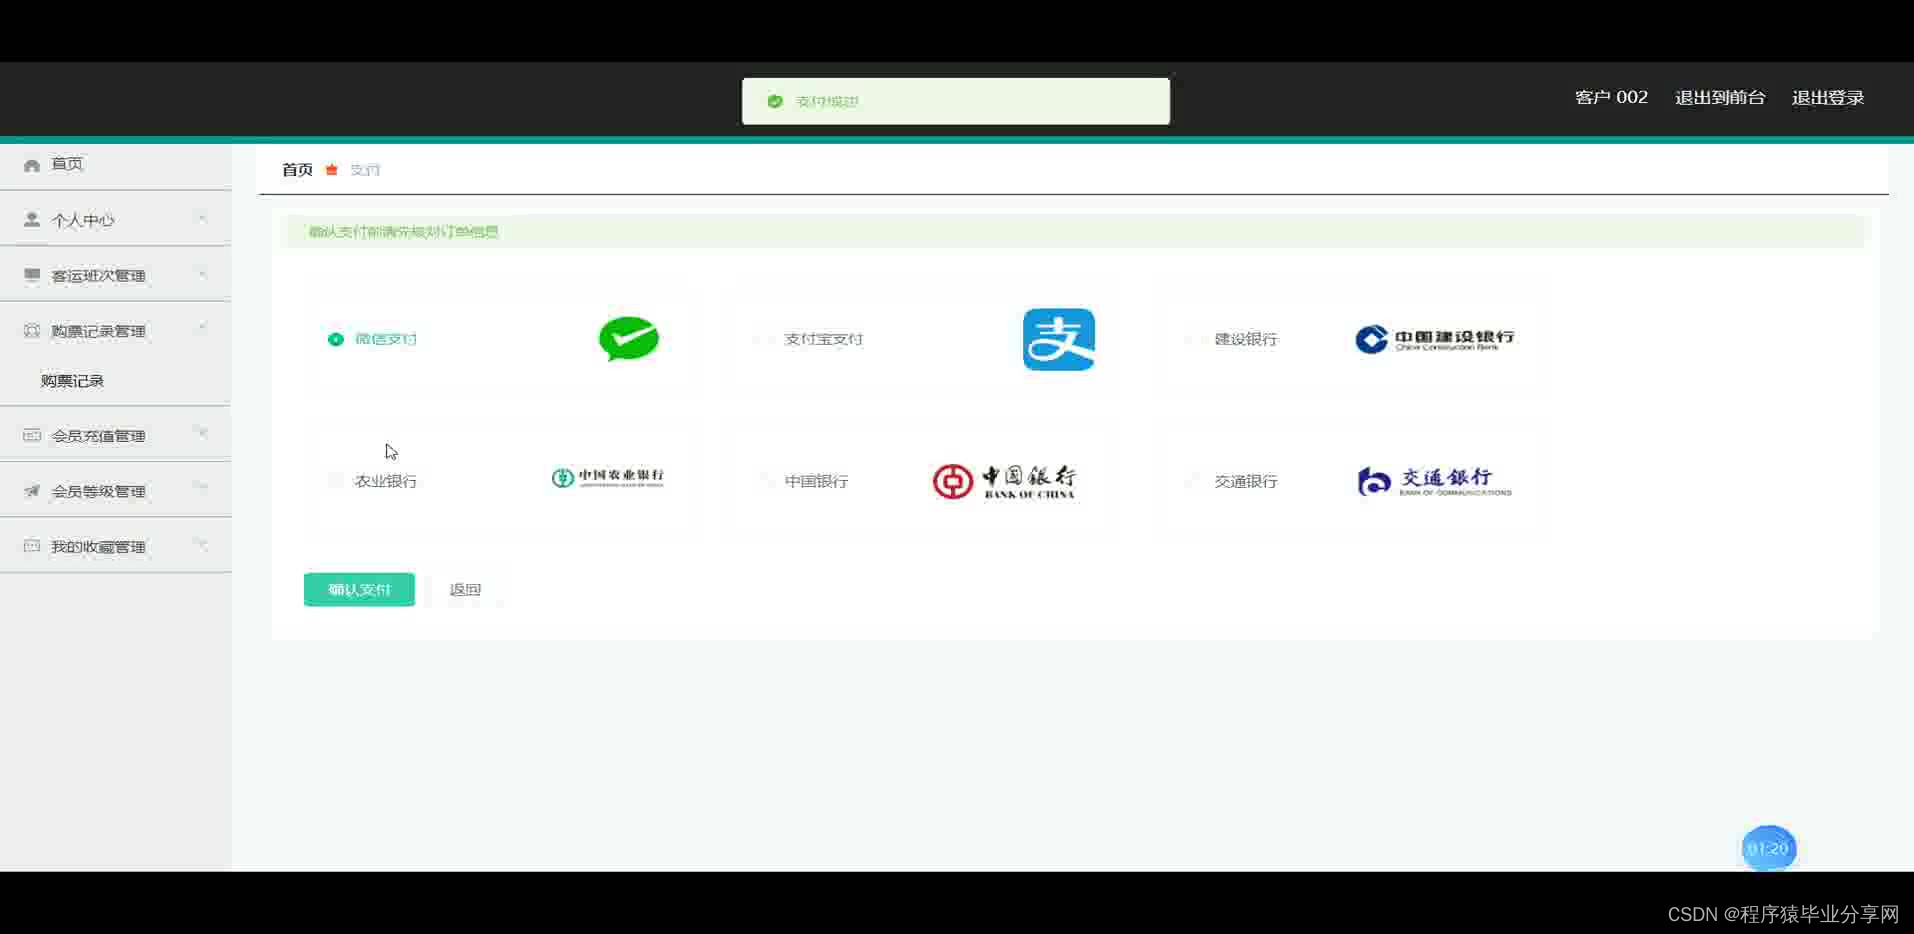Click the 确认支付 button
Viewport: 1914px width, 934px height.
(x=359, y=590)
